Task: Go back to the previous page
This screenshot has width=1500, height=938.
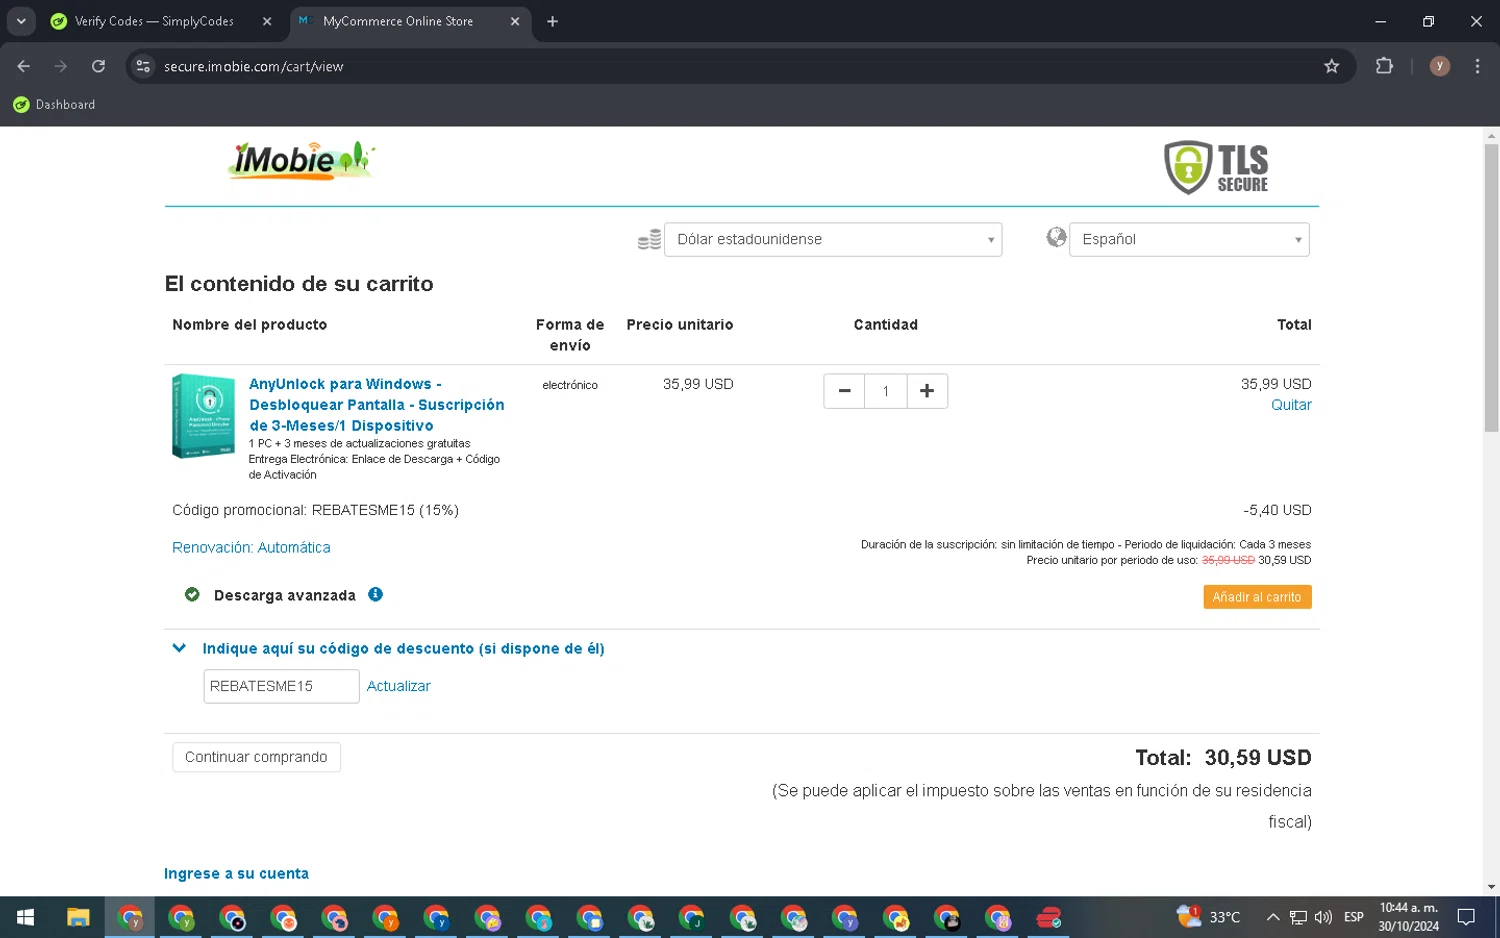Action: click(x=24, y=66)
